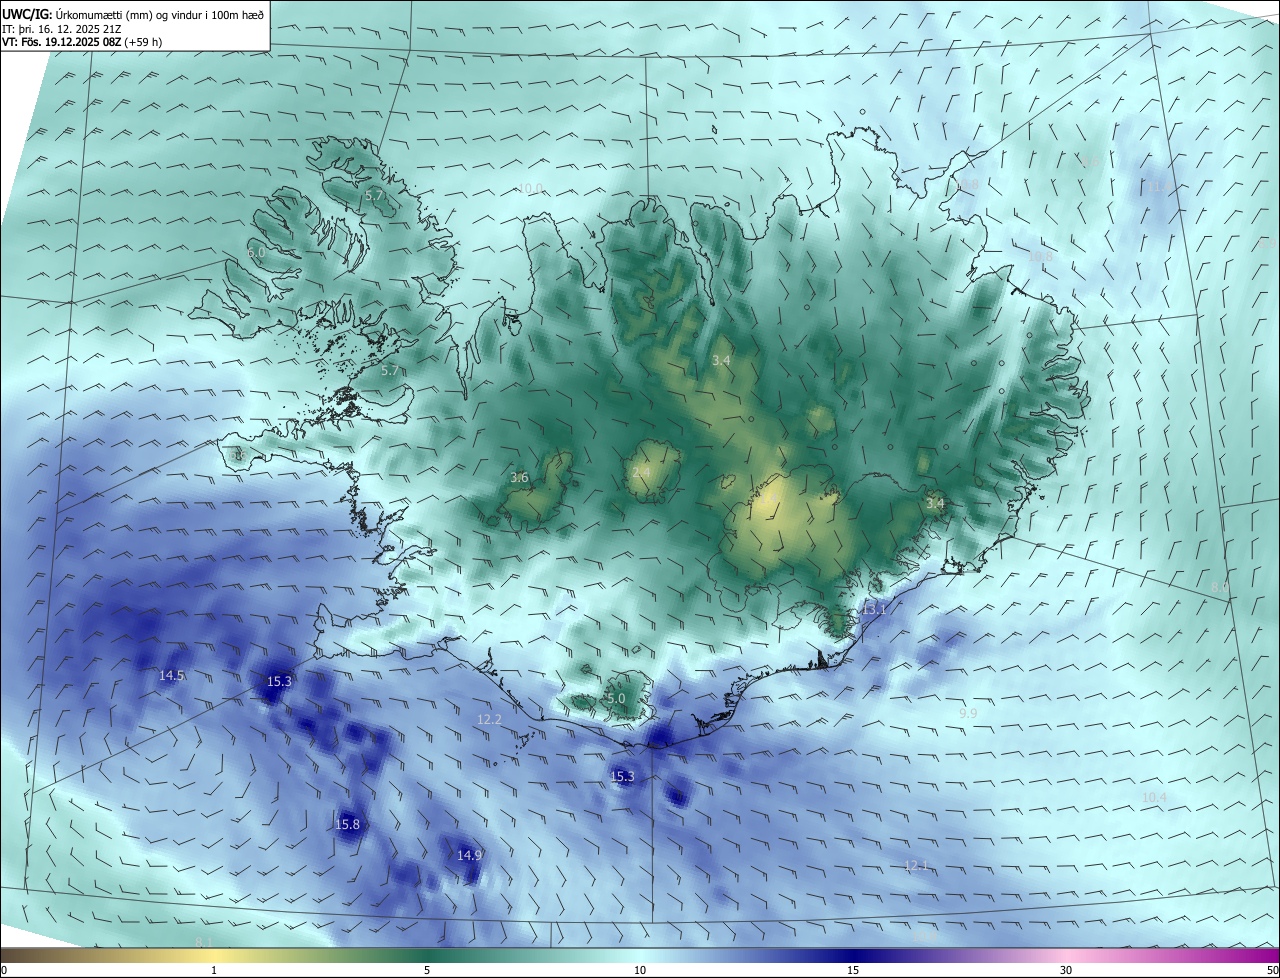Image resolution: width=1280 pixels, height=978 pixels.
Task: Click the 13.1 value label on the map
Action: tap(874, 609)
